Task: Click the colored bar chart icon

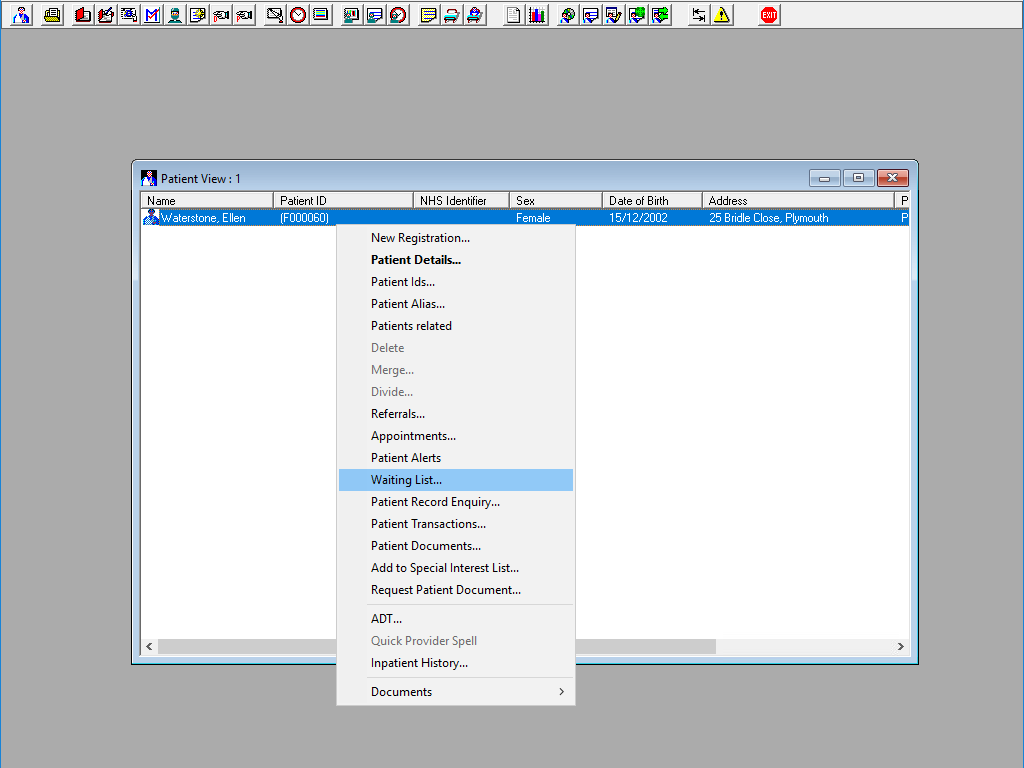Action: tap(537, 15)
